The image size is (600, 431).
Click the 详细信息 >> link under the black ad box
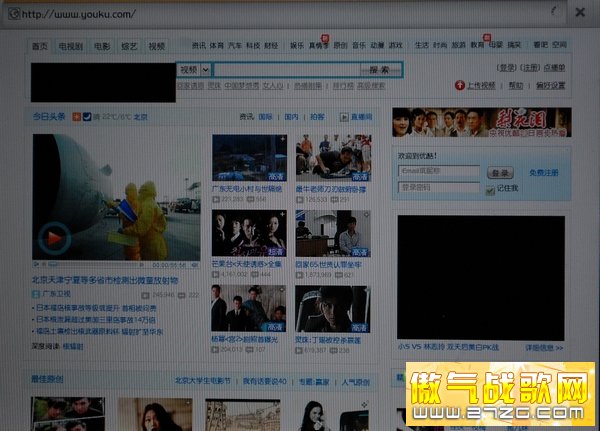click(x=544, y=348)
